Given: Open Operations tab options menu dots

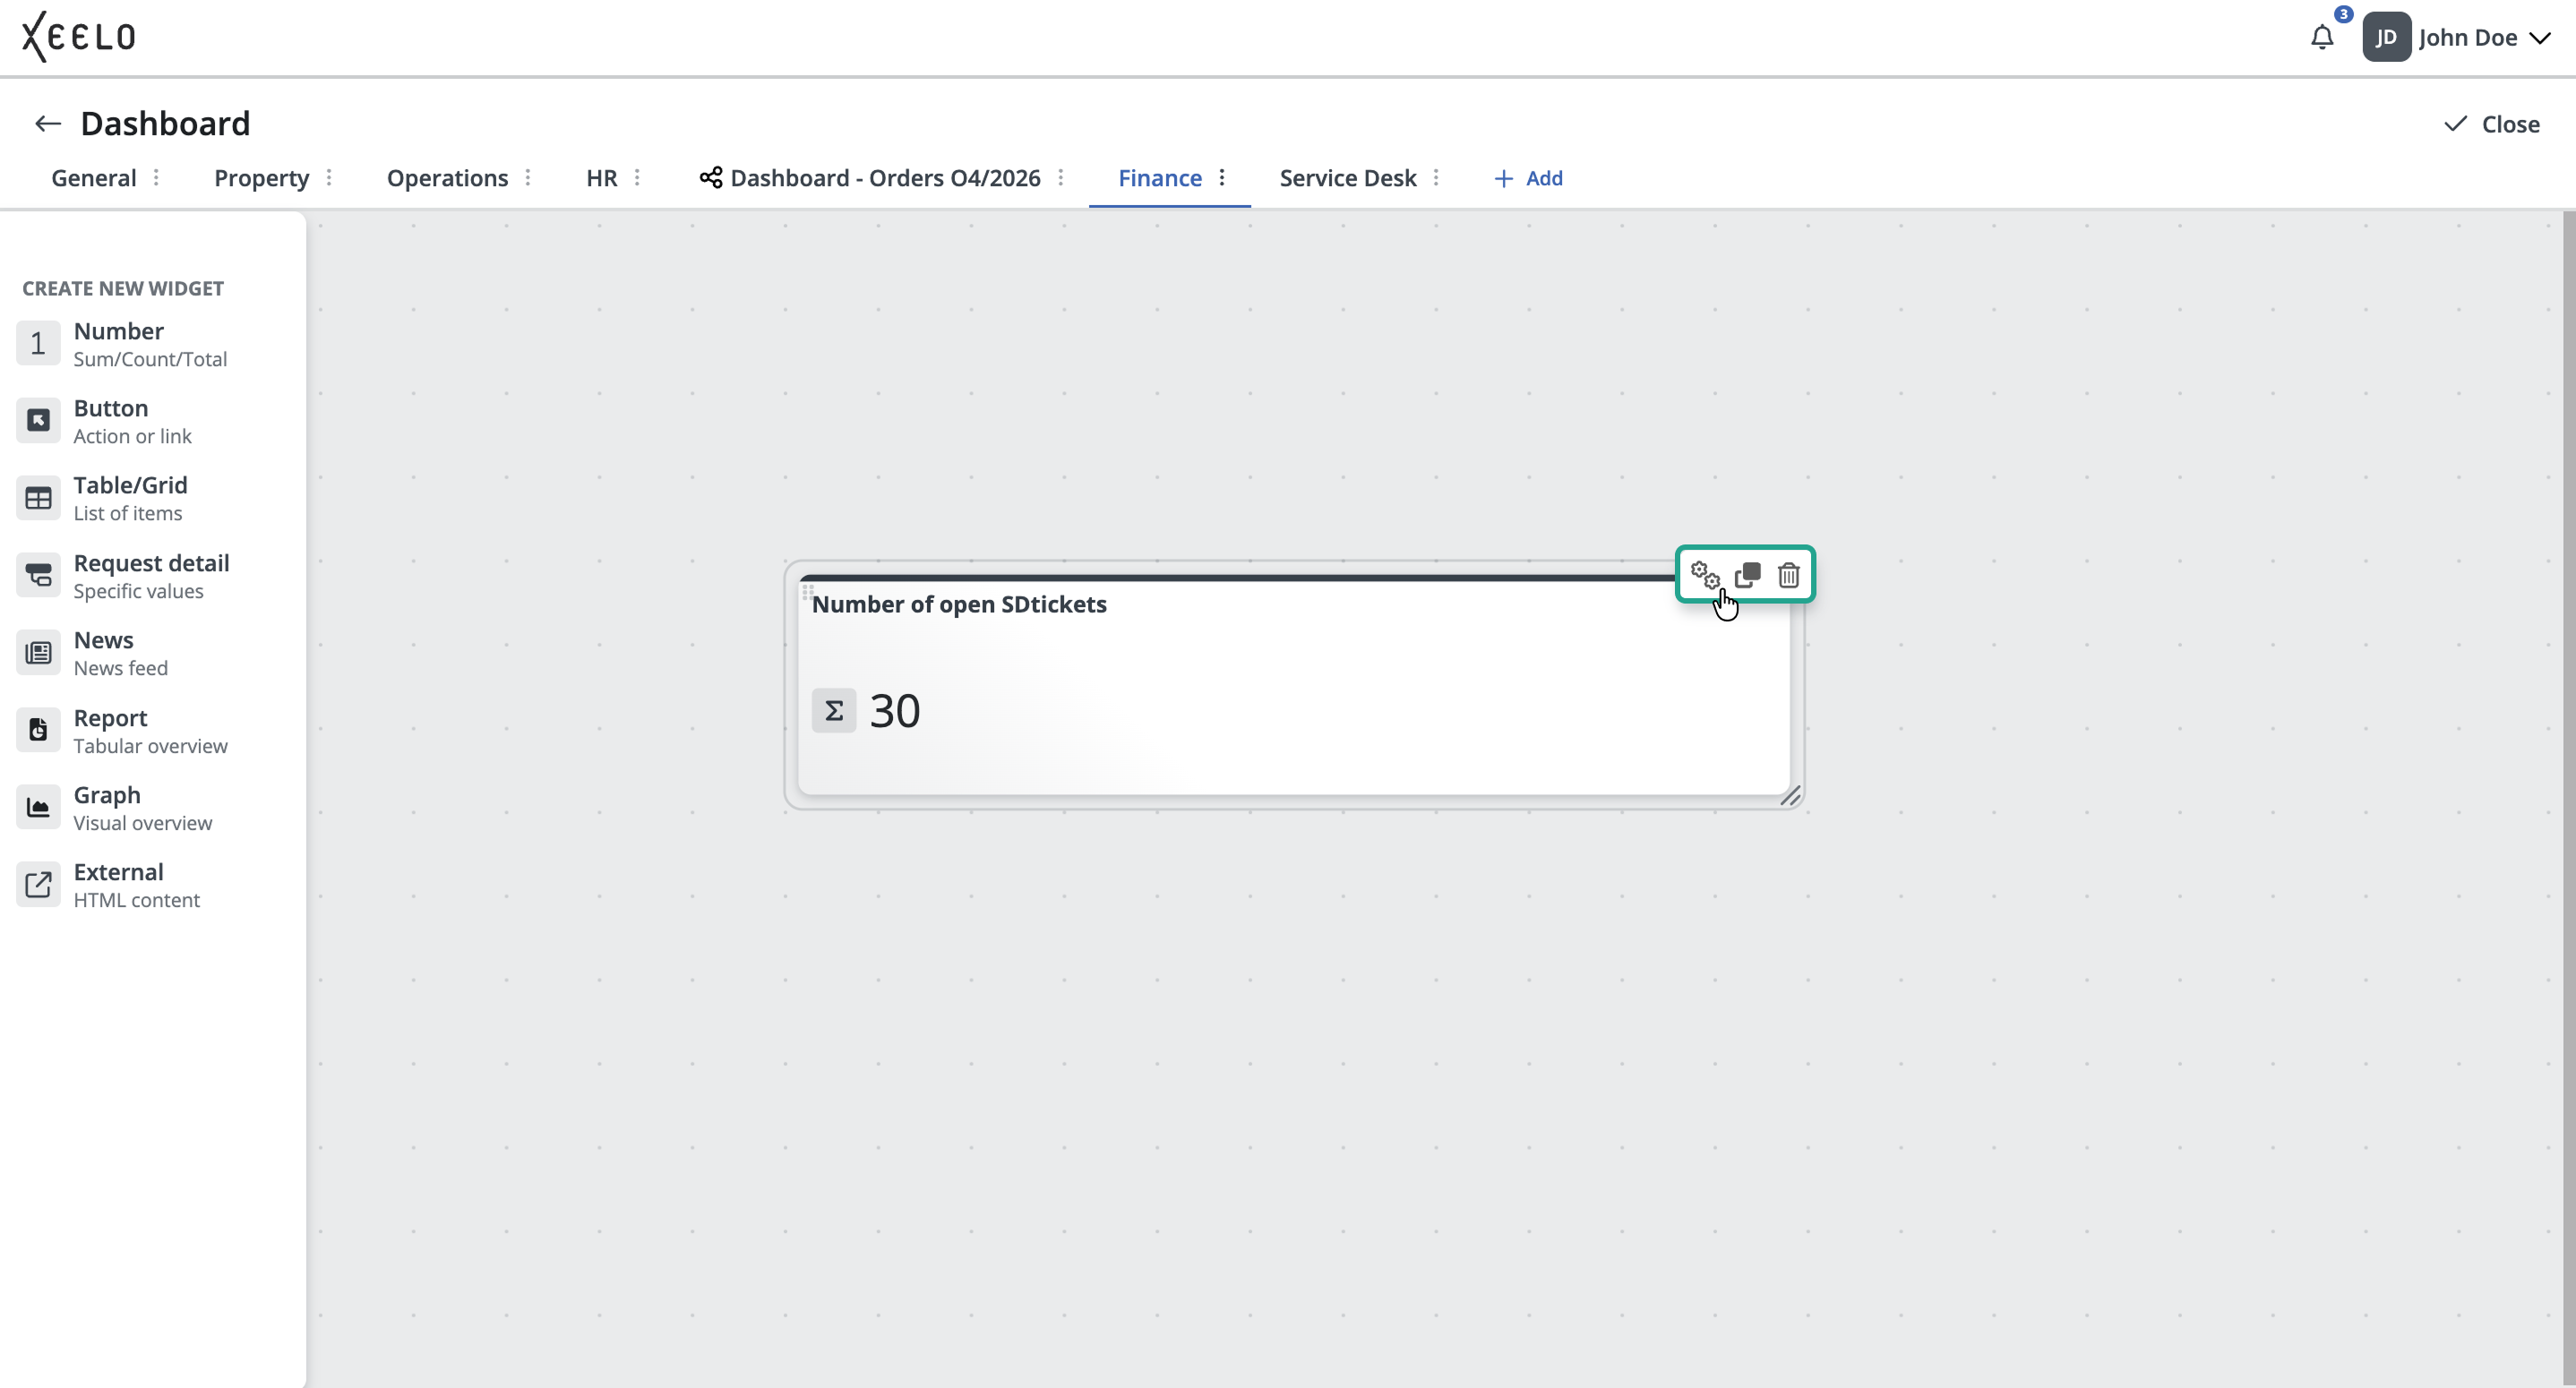Looking at the screenshot, I should (528, 178).
